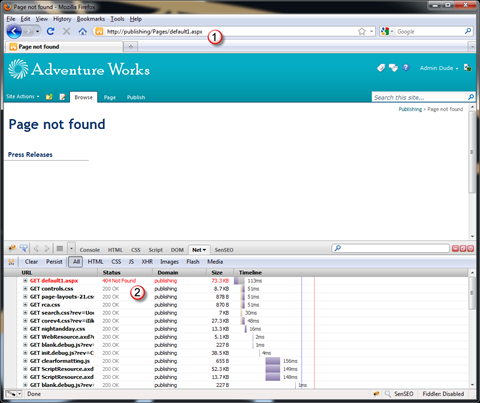The height and width of the screenshot is (403, 480).
Task: Click the Firefox Back button
Action: 14,32
